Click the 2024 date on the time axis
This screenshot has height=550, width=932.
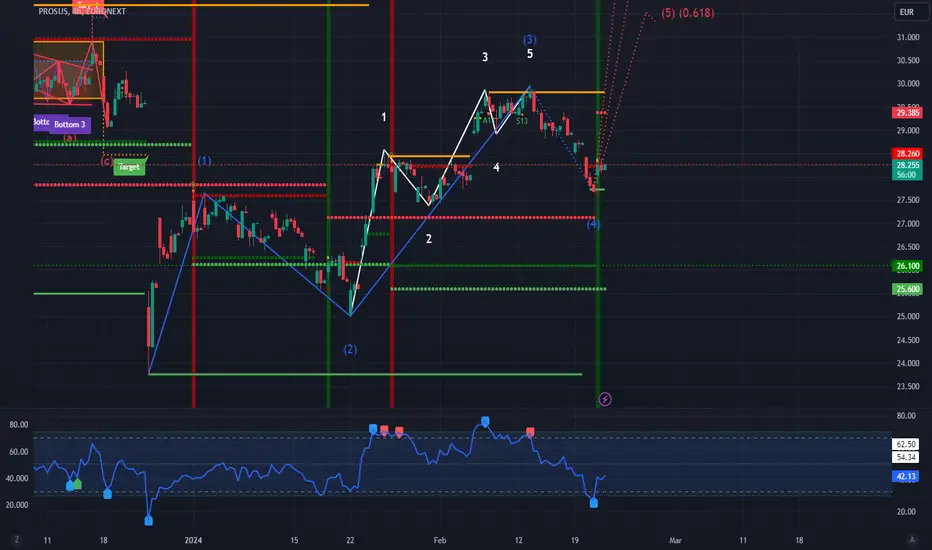click(193, 540)
